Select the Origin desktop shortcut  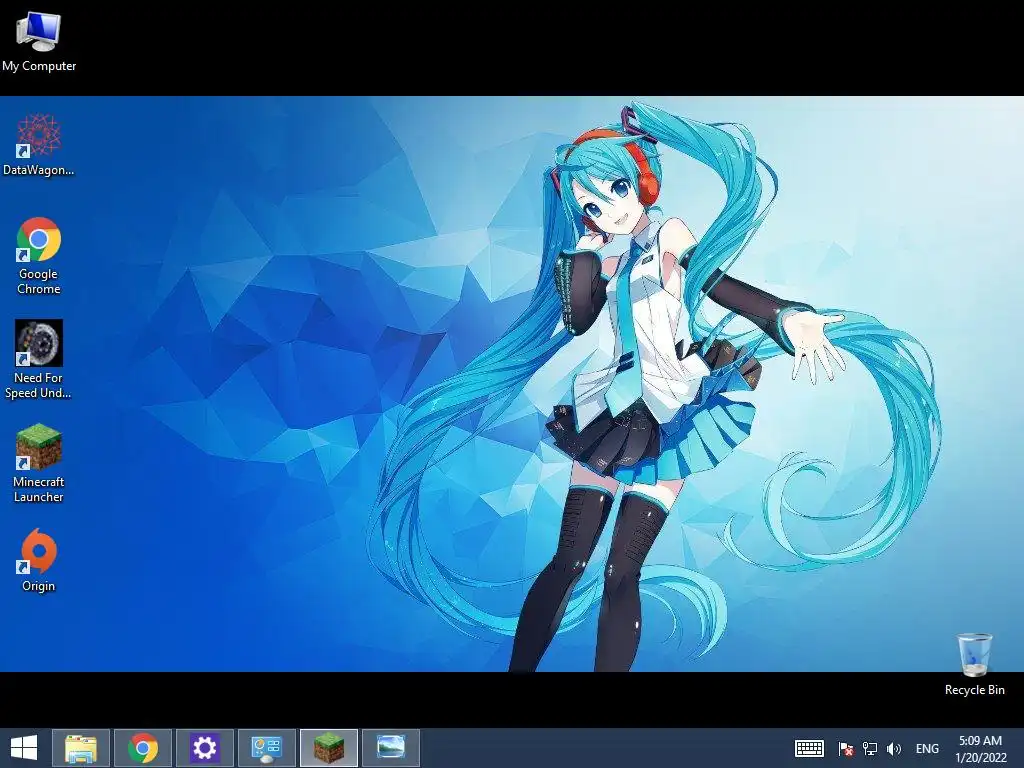(x=39, y=560)
